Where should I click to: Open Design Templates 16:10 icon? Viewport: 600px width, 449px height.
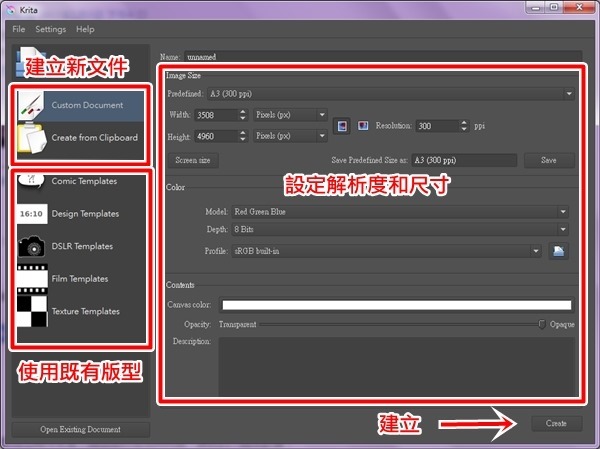(32, 214)
